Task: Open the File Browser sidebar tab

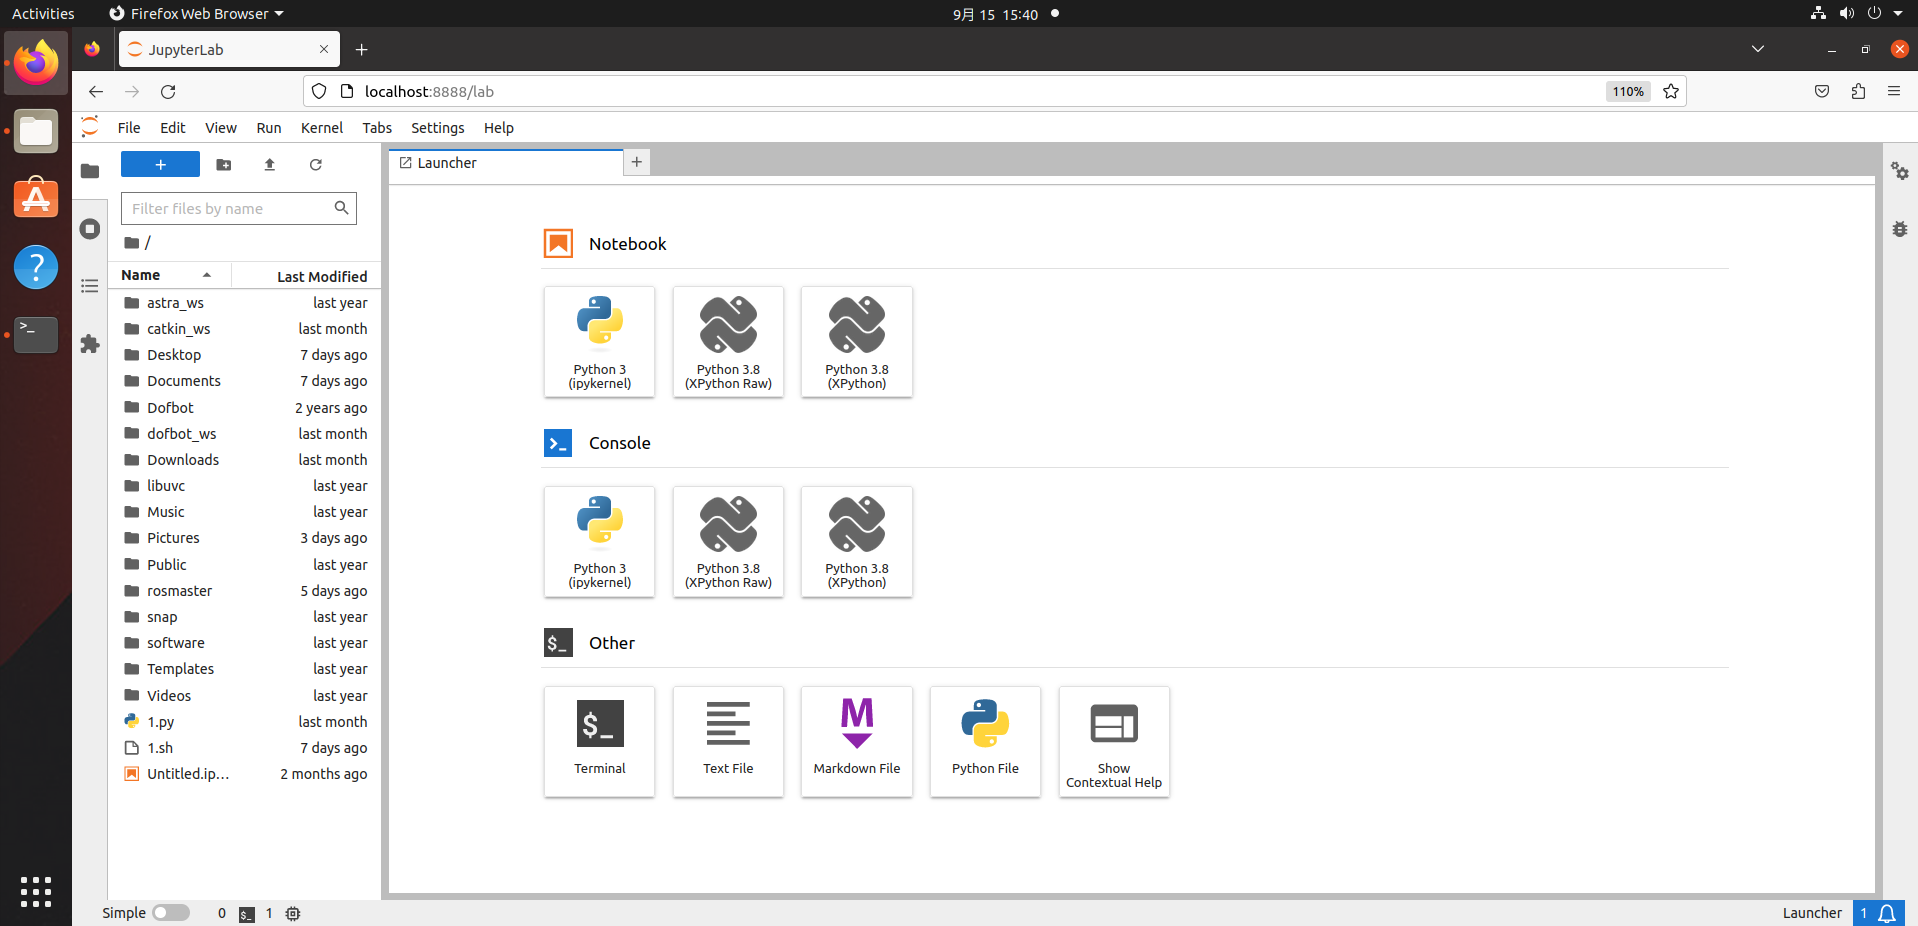Action: [x=90, y=171]
